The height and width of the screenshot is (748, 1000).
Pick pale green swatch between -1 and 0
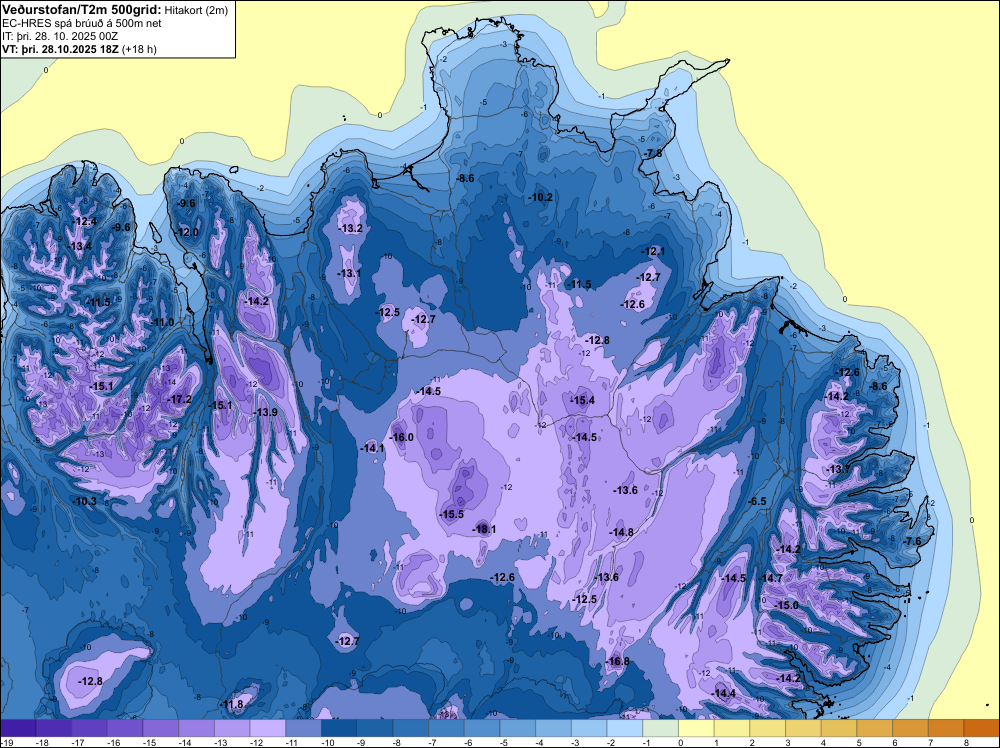[x=661, y=726]
